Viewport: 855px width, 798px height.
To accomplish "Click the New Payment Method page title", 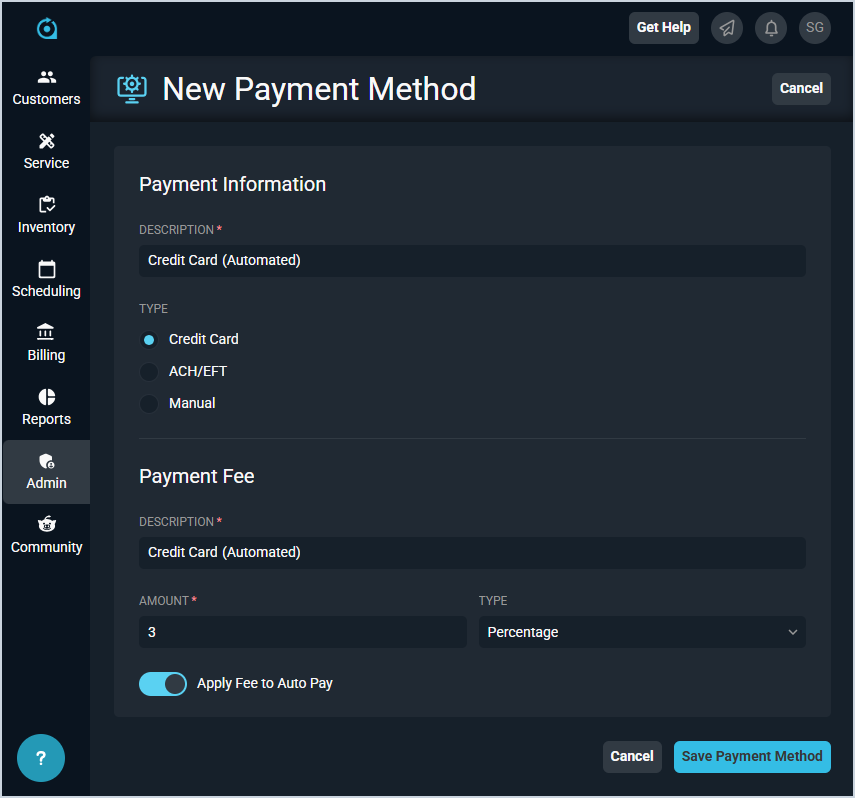I will pos(319,89).
